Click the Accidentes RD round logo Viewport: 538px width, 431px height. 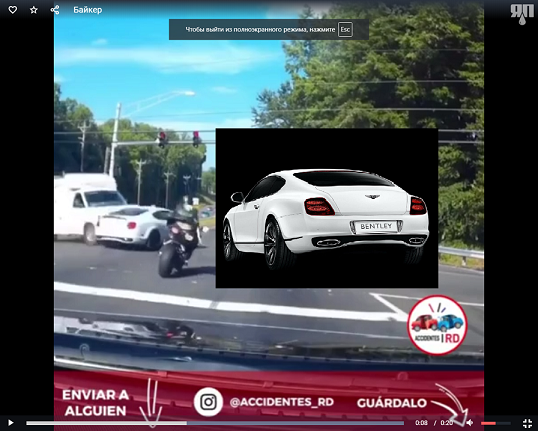[437, 325]
